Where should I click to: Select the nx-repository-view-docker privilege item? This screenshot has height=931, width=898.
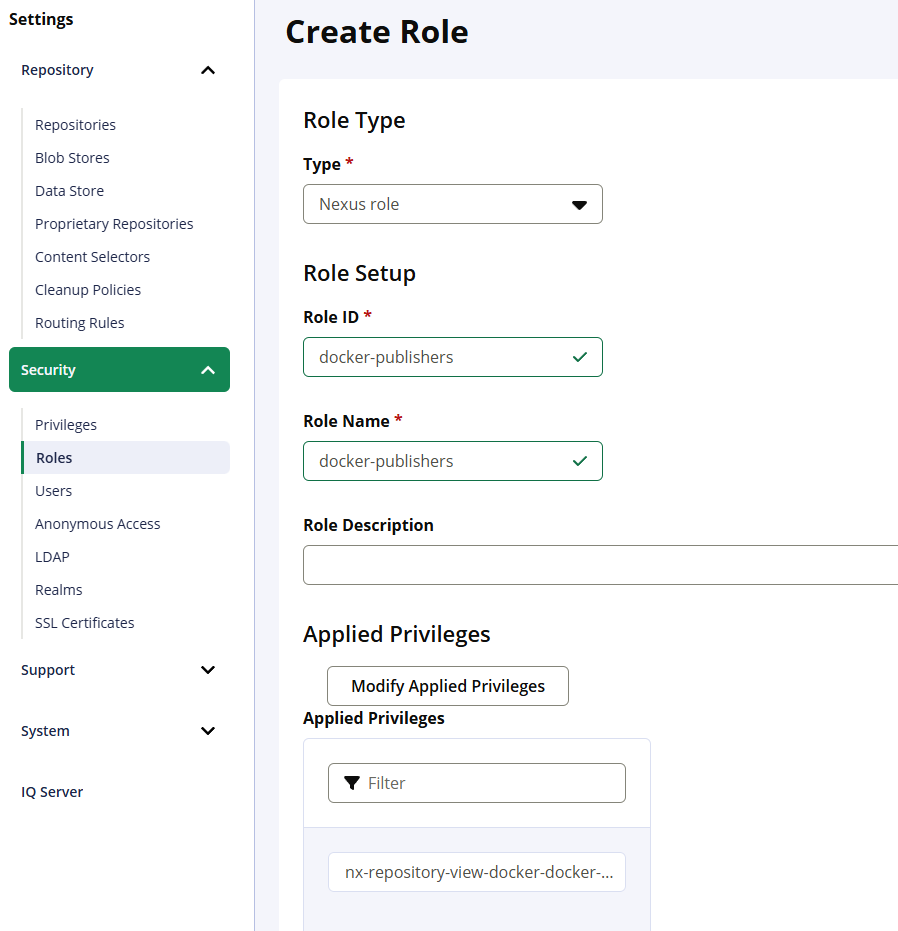pyautogui.click(x=477, y=872)
